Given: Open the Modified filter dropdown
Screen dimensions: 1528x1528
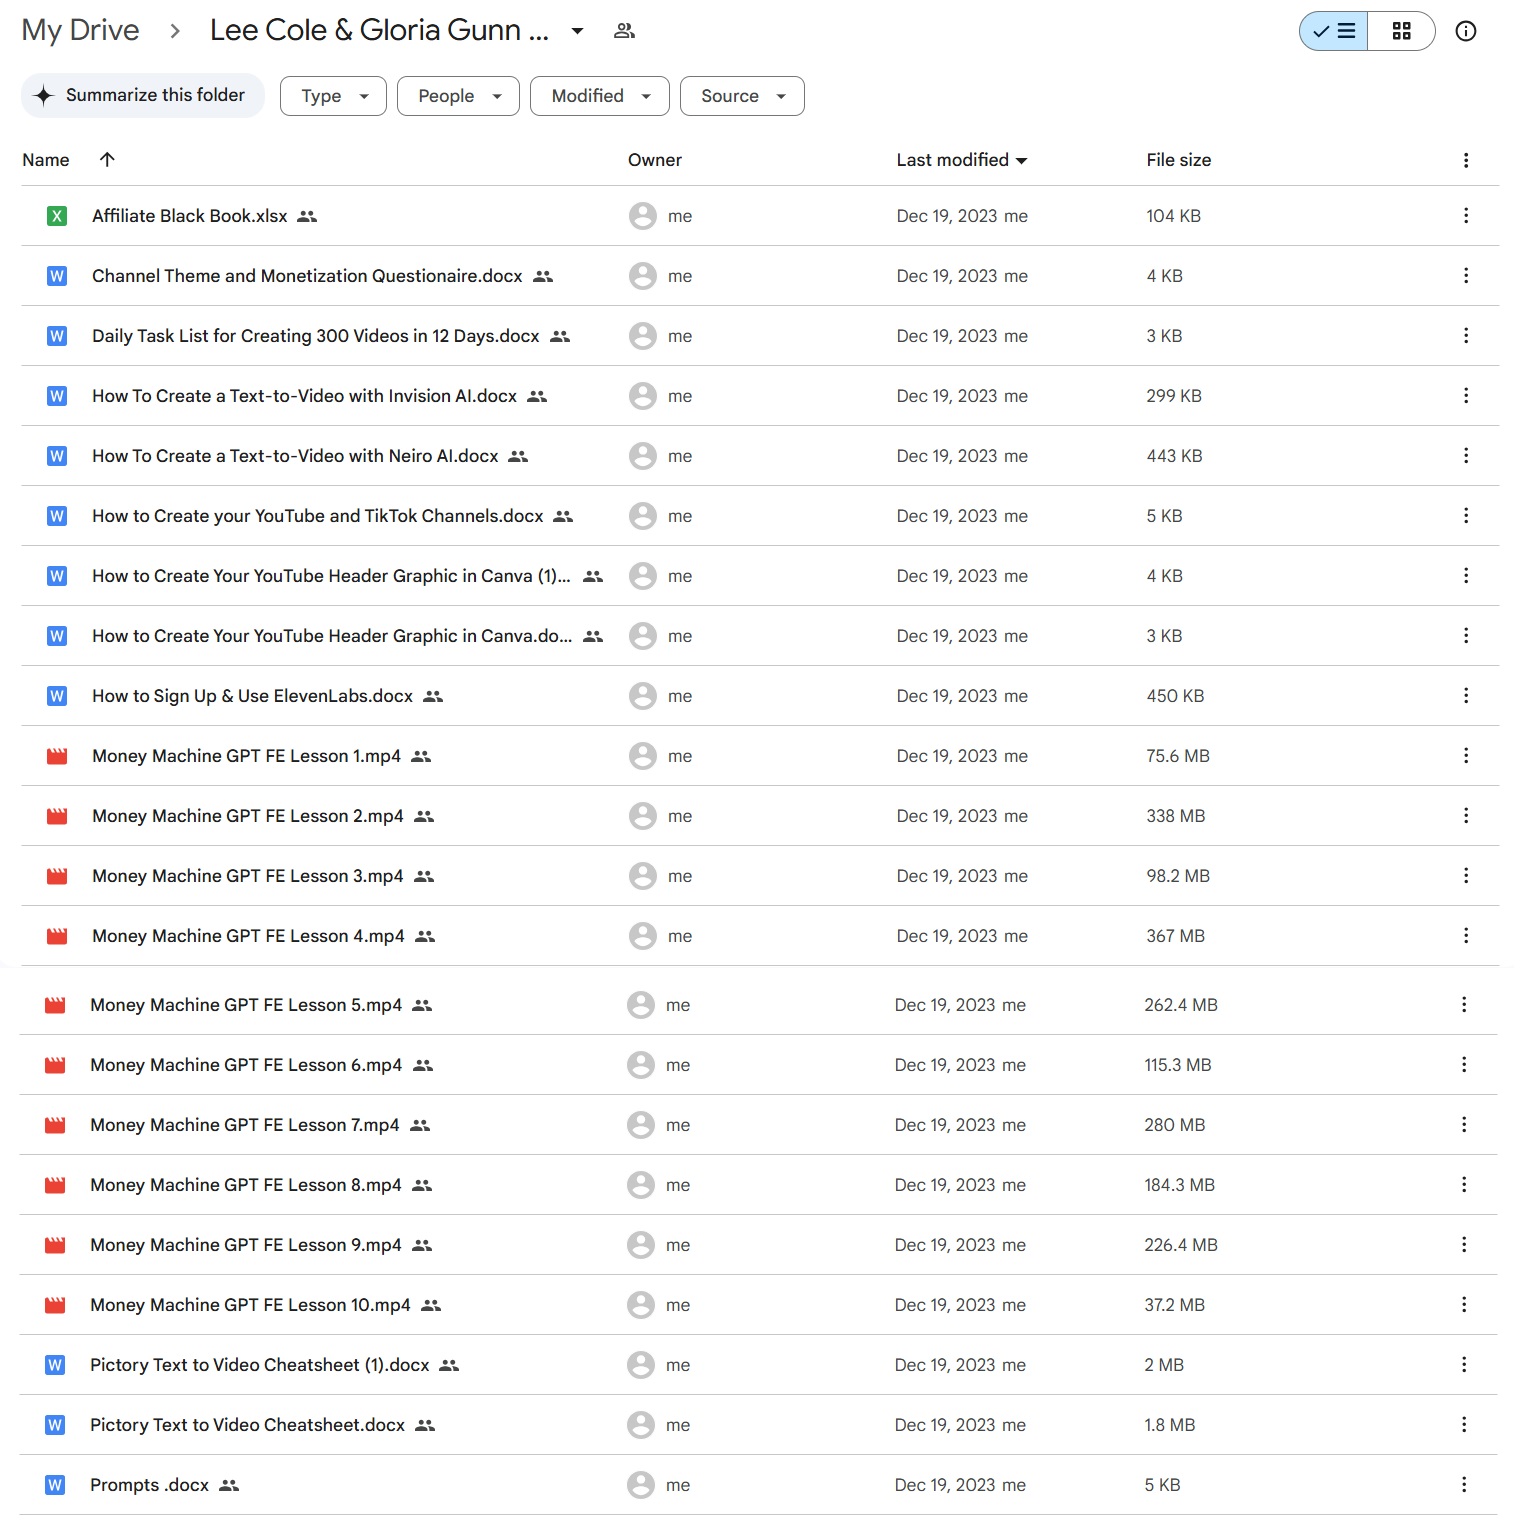Looking at the screenshot, I should (x=599, y=96).
